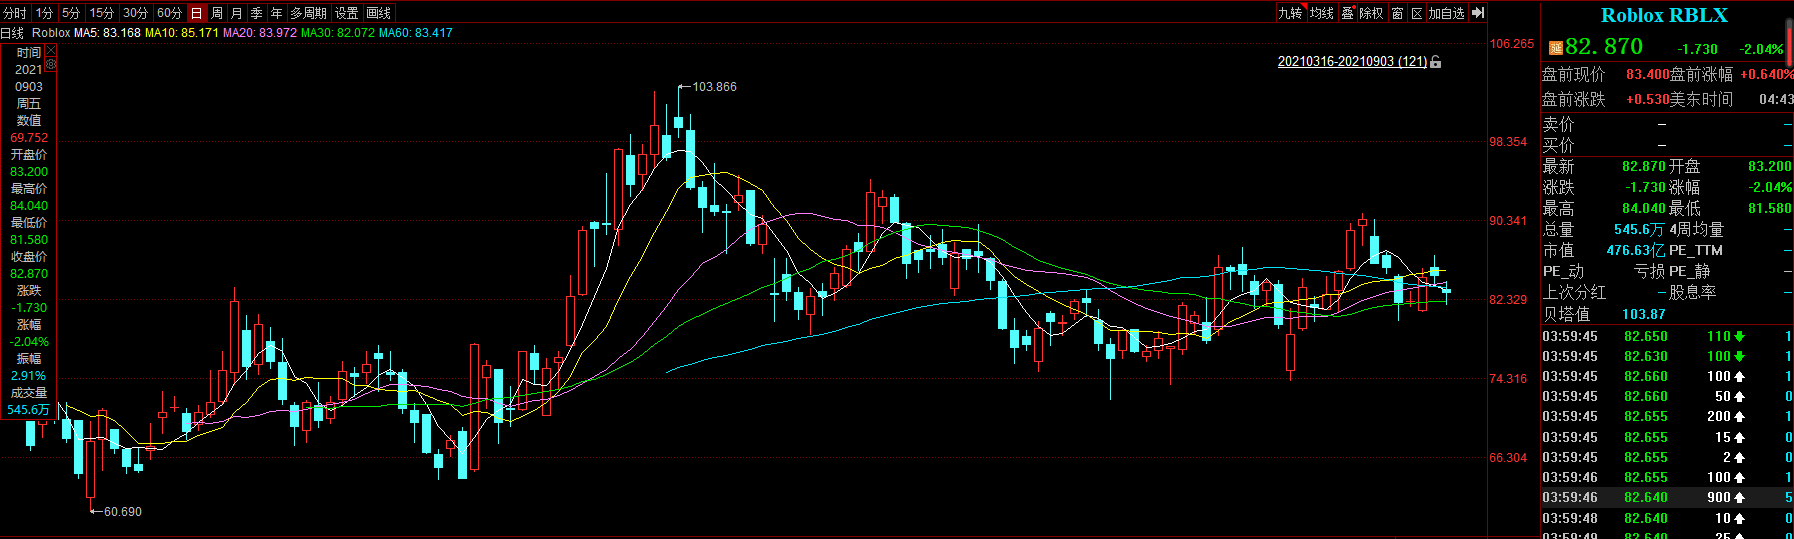Click the 20210316-20210903 date range link
This screenshot has width=1794, height=539.
tap(1352, 62)
